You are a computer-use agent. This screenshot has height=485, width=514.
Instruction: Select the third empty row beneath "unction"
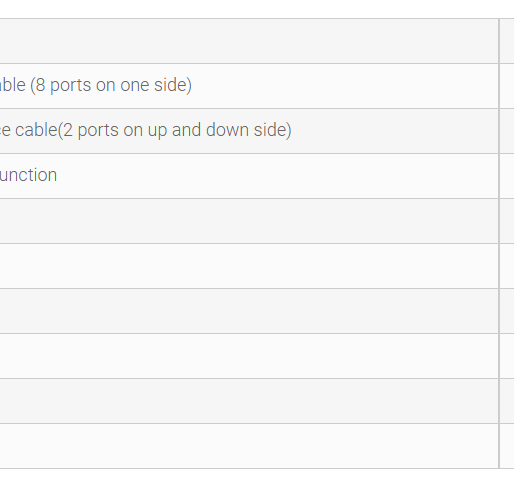coord(249,311)
